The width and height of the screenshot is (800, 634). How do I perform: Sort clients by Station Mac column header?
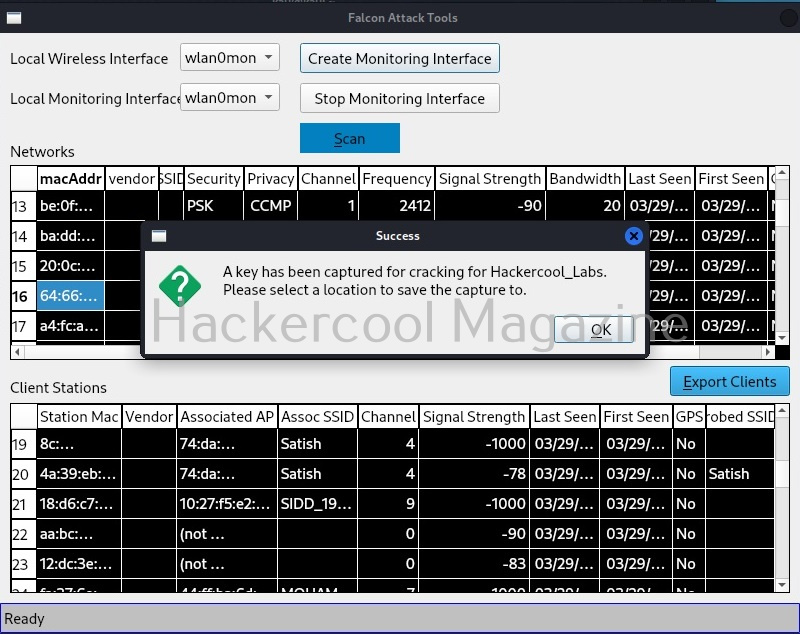pos(79,417)
